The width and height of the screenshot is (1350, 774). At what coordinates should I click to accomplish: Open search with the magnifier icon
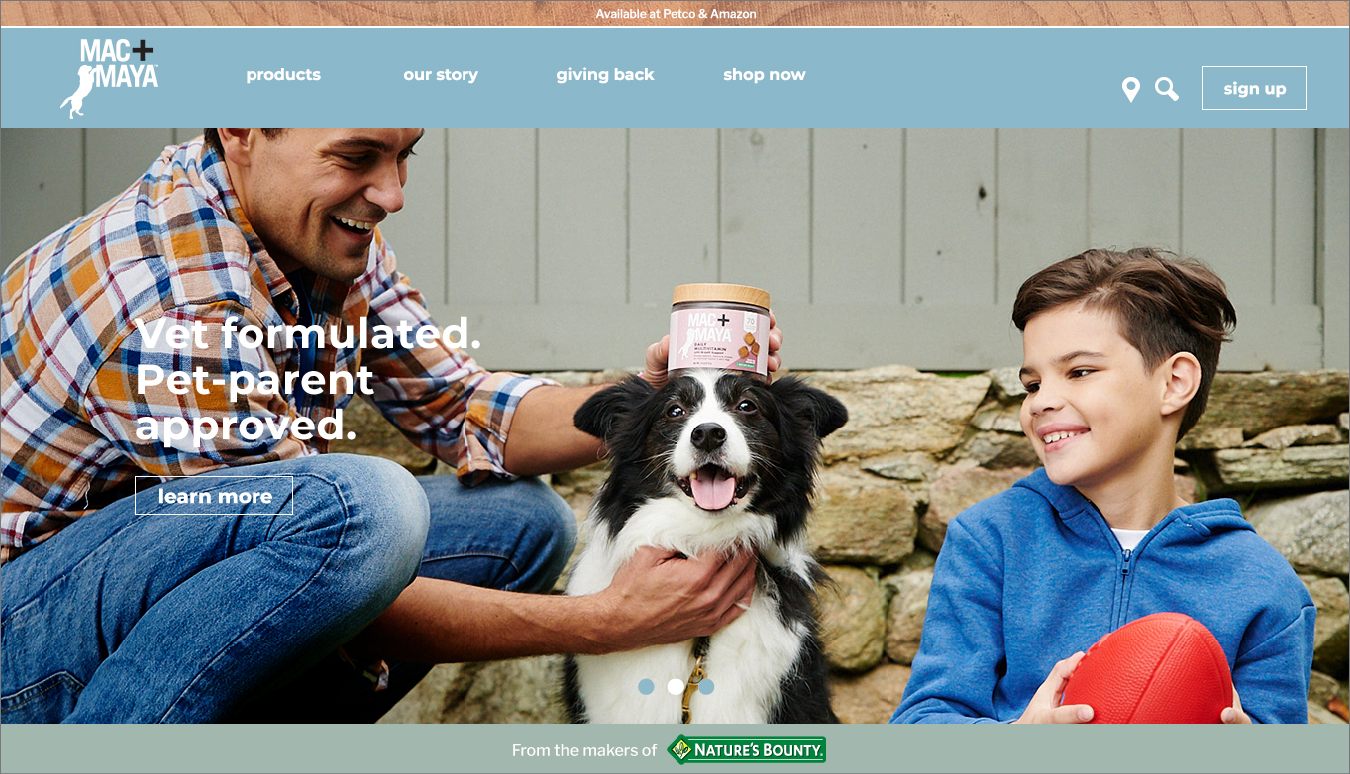pos(1167,89)
